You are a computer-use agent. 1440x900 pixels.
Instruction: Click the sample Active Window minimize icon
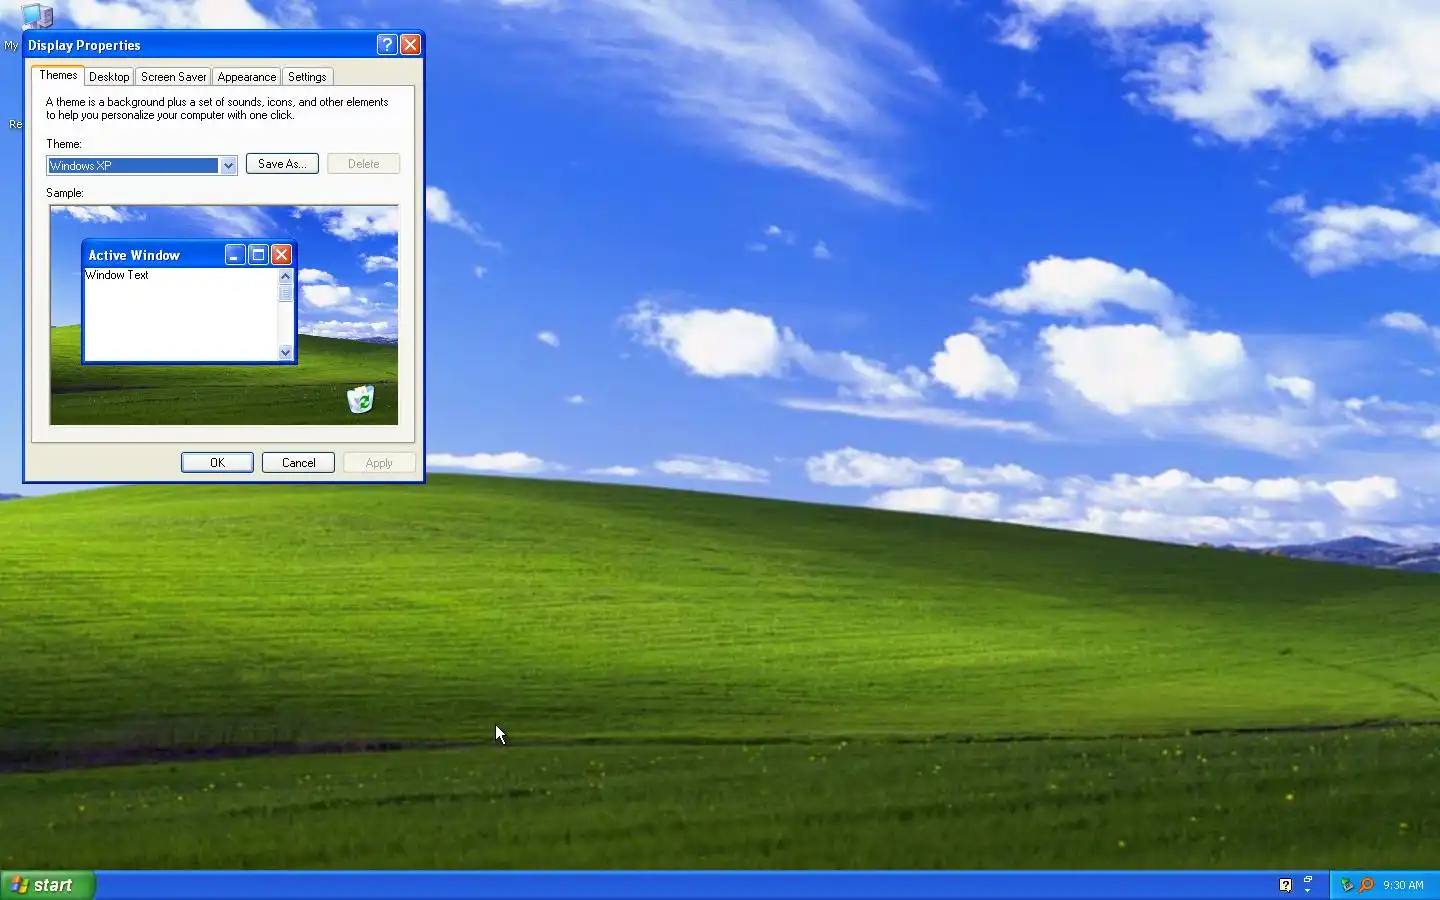[235, 255]
